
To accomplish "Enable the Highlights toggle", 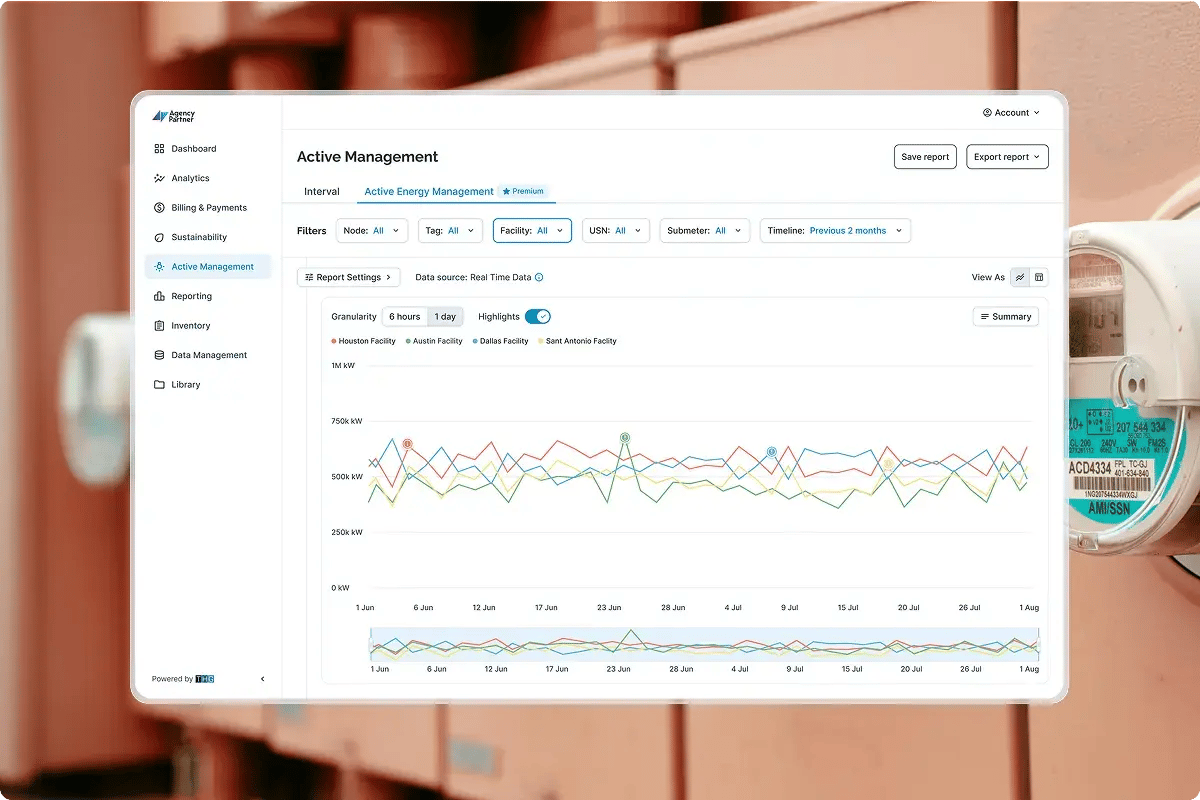I will coord(538,316).
